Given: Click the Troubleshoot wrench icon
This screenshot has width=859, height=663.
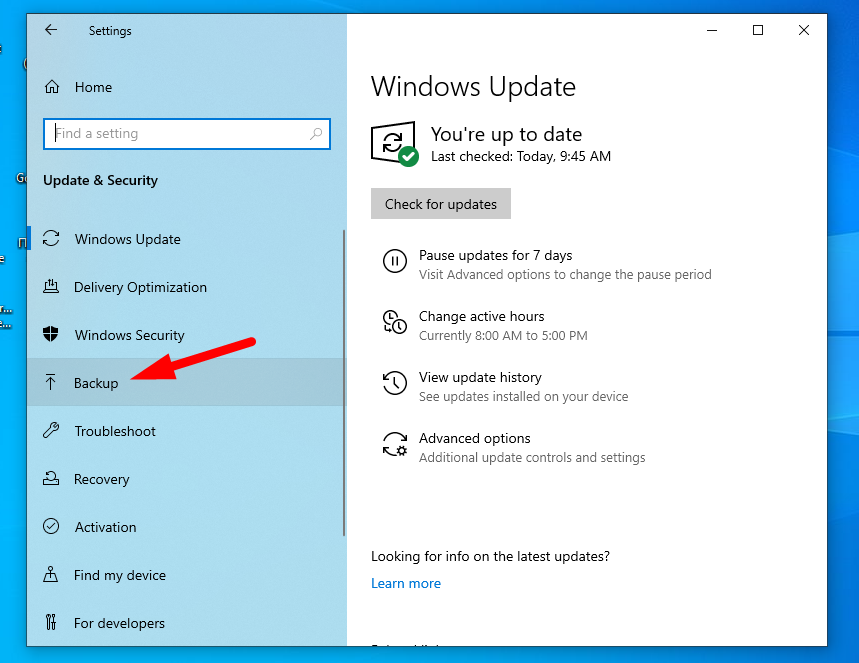Looking at the screenshot, I should [51, 431].
